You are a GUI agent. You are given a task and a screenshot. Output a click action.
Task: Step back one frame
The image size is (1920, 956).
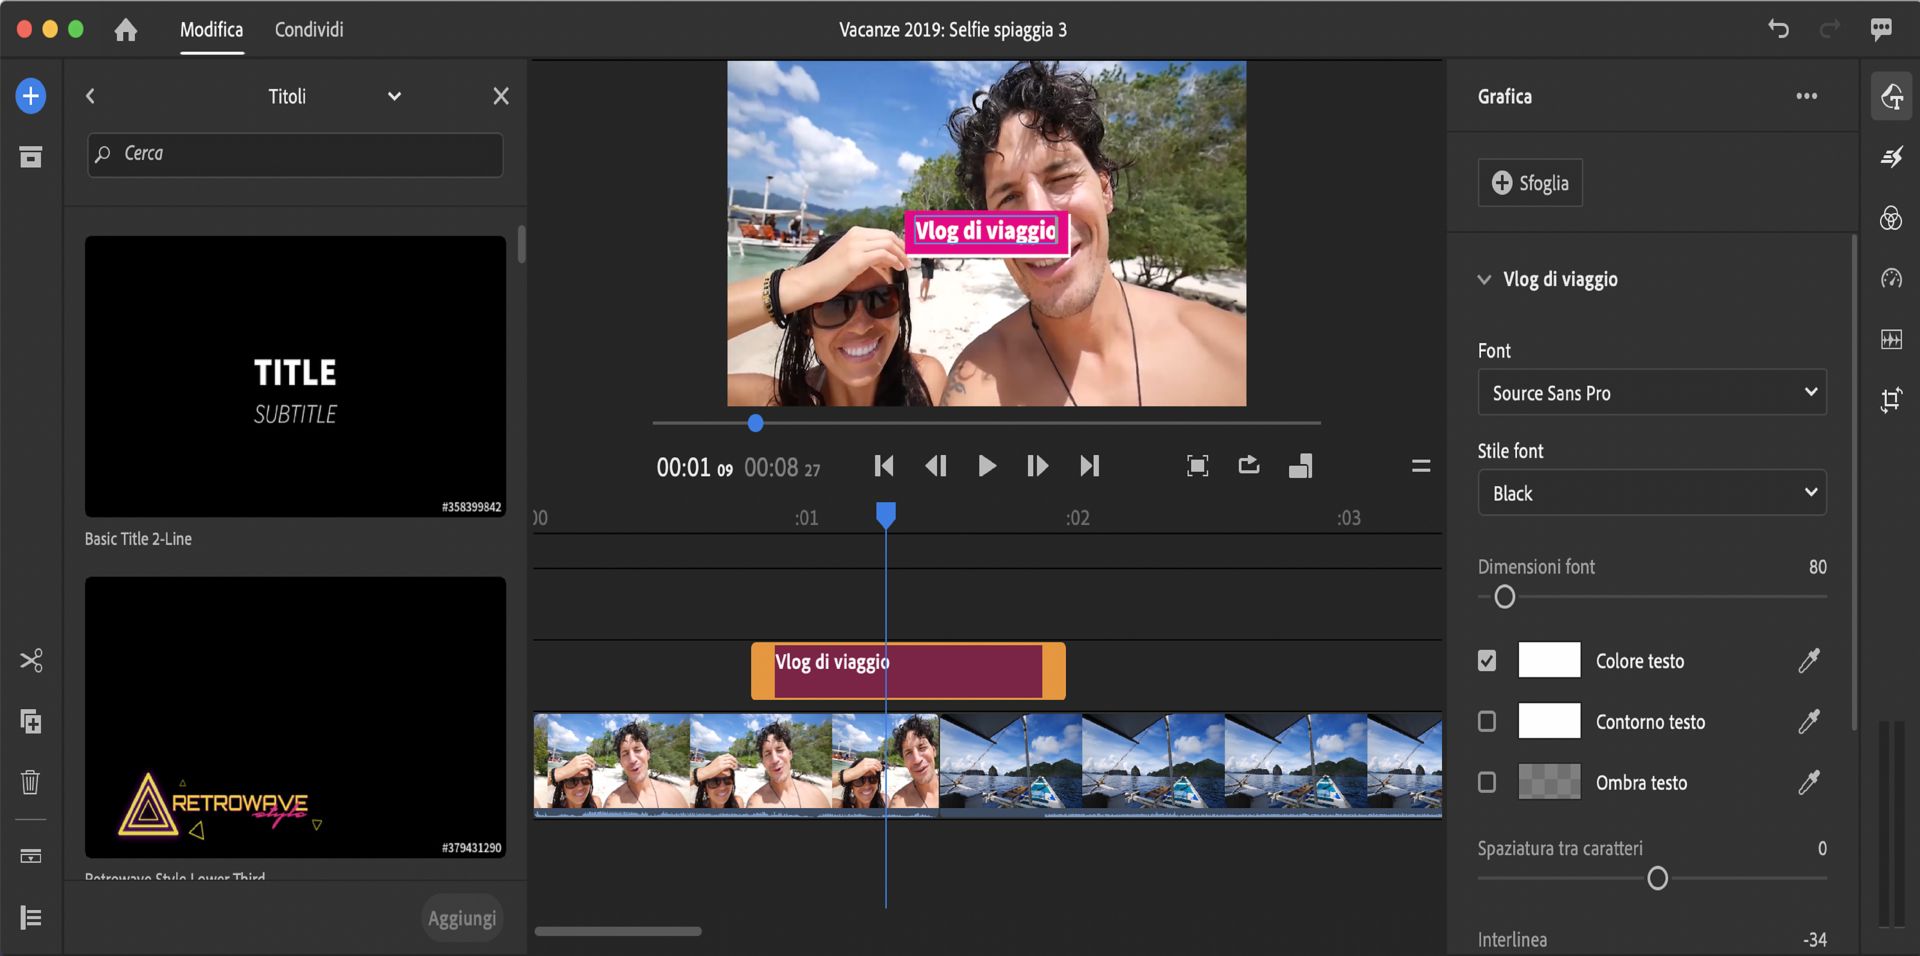935,466
